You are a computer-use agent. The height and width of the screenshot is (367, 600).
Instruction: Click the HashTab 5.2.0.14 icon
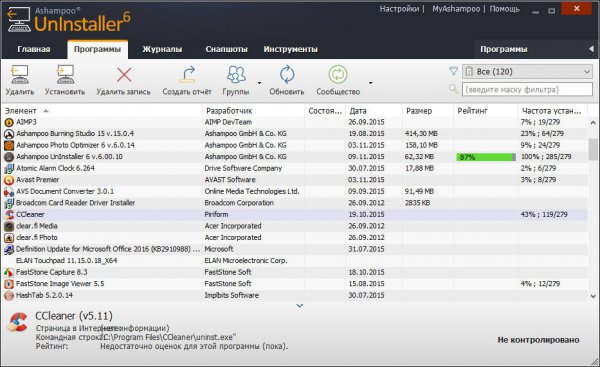pyautogui.click(x=9, y=295)
